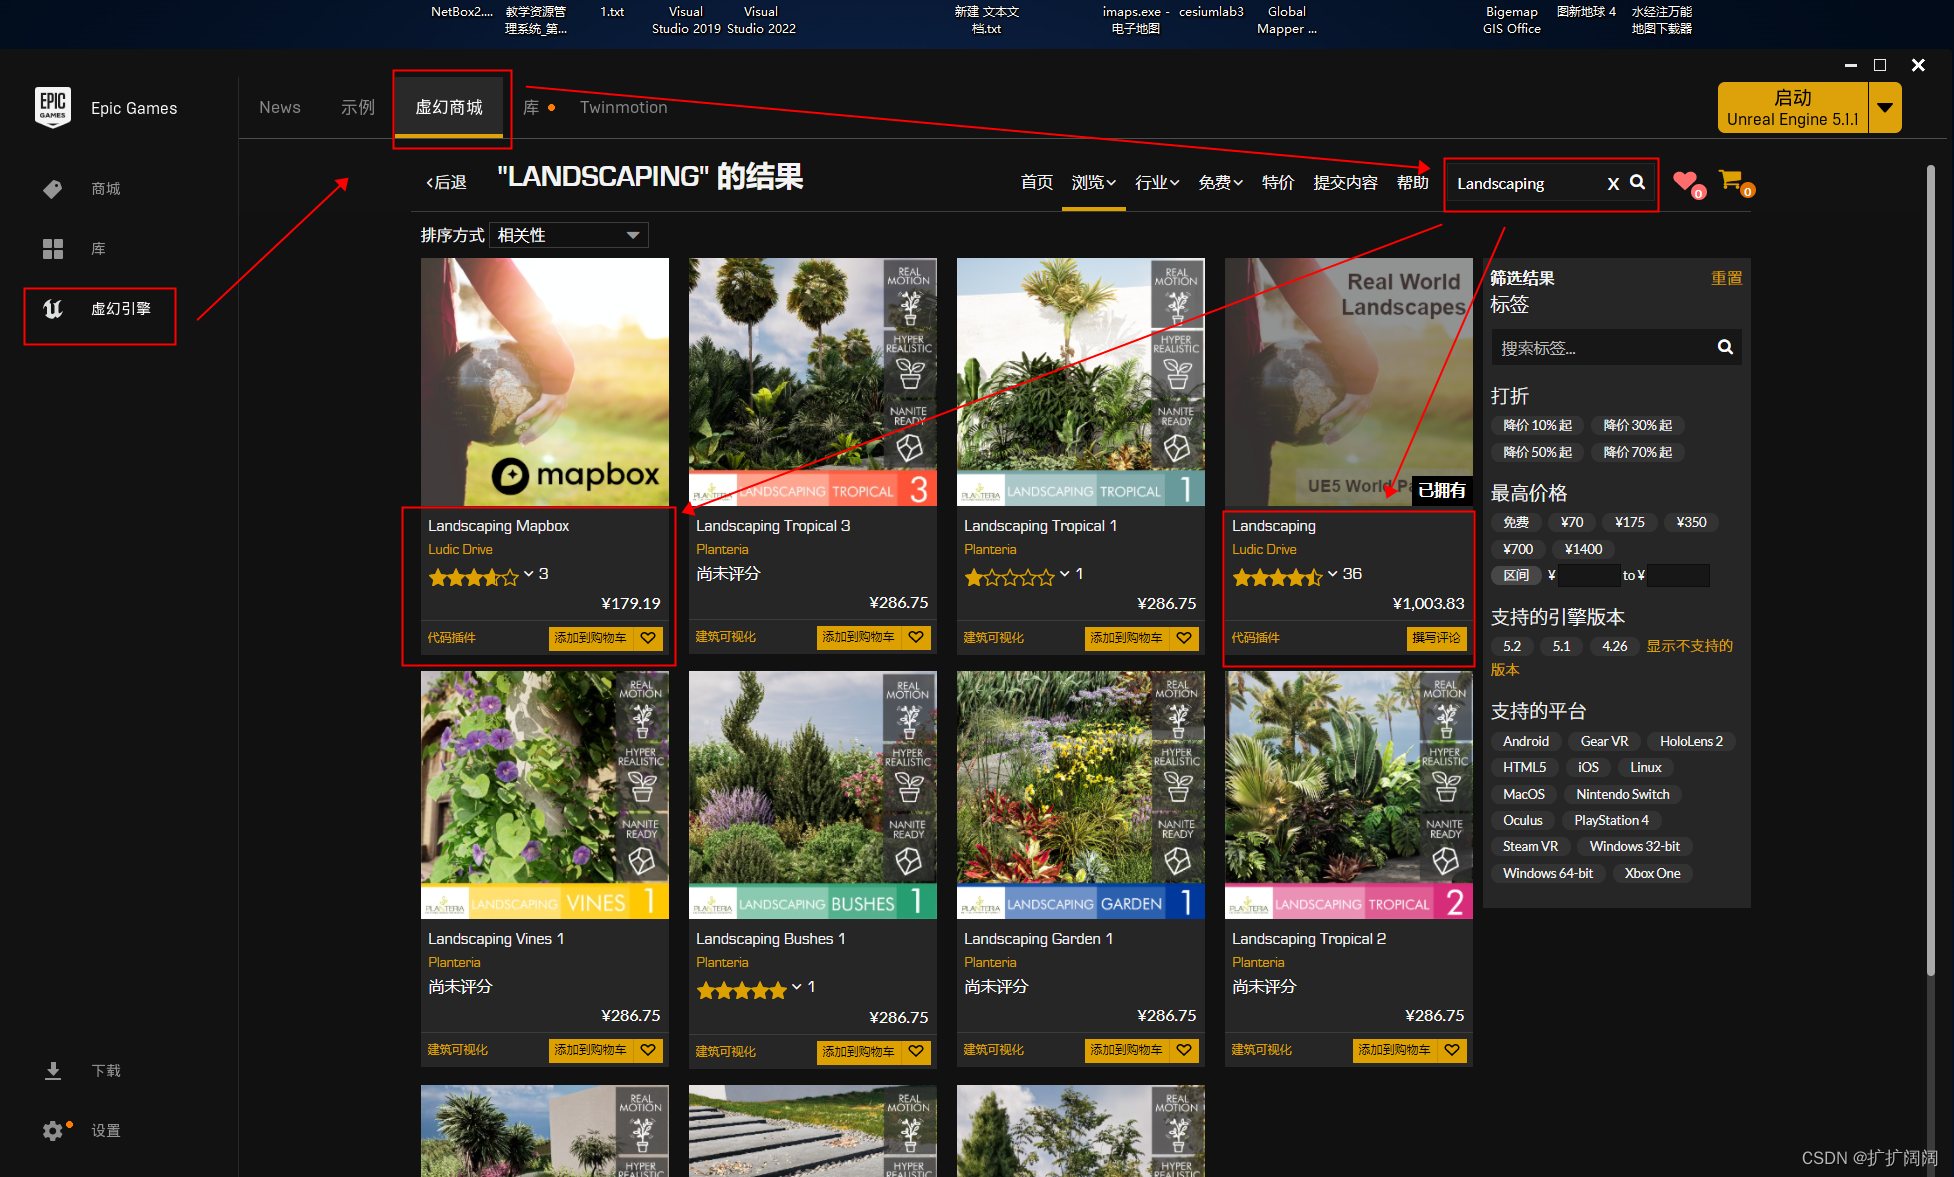Add Landscaping Mapbox to wishlist via heart button
The image size is (1954, 1177).
[x=648, y=637]
